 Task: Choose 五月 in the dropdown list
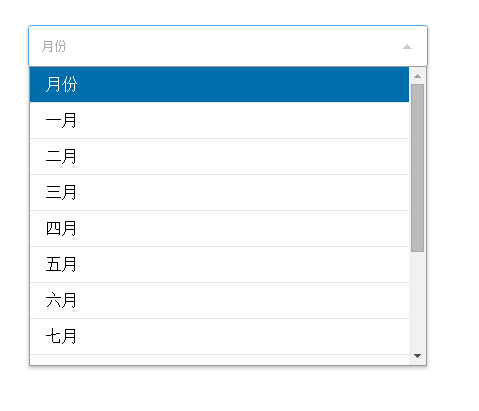(219, 264)
